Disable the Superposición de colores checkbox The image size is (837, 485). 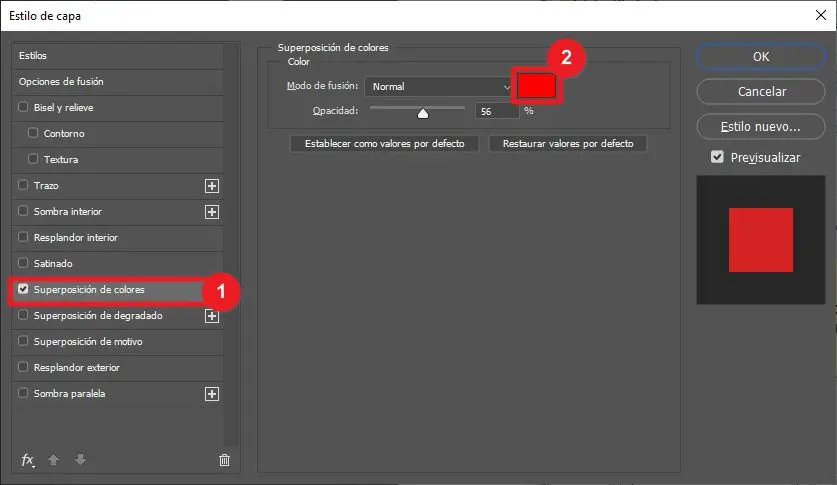(24, 290)
